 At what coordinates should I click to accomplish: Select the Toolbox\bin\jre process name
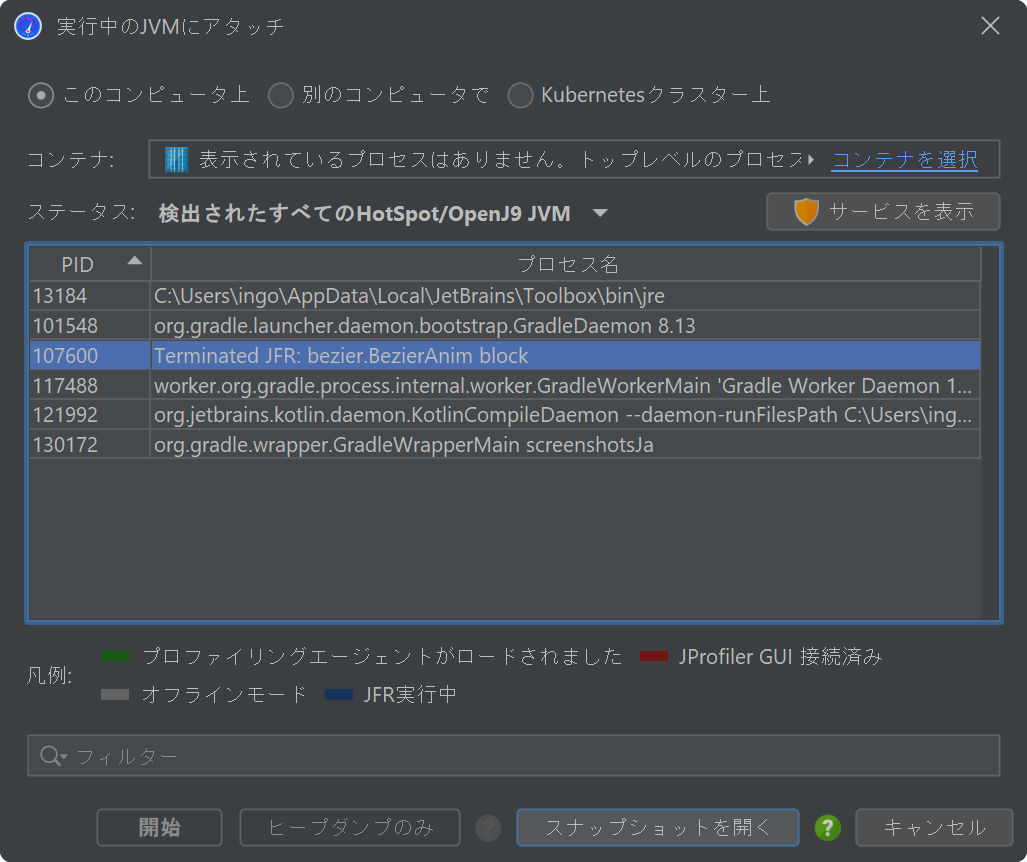tap(566, 295)
